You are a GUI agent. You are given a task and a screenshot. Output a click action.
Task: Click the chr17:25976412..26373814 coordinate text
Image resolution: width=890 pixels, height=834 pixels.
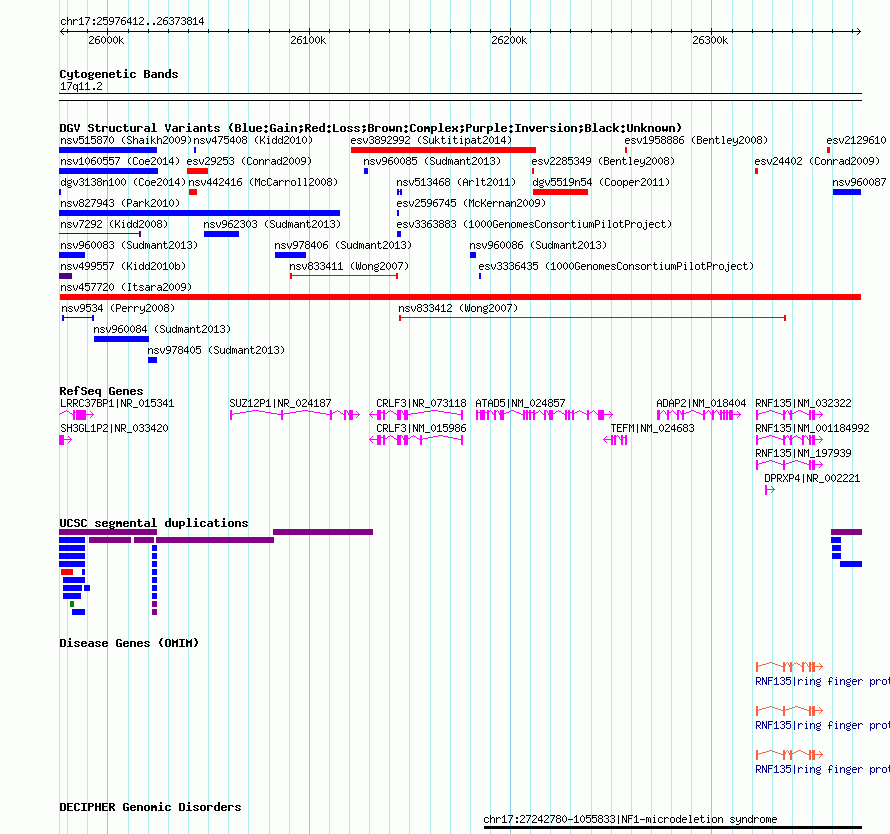(x=132, y=22)
